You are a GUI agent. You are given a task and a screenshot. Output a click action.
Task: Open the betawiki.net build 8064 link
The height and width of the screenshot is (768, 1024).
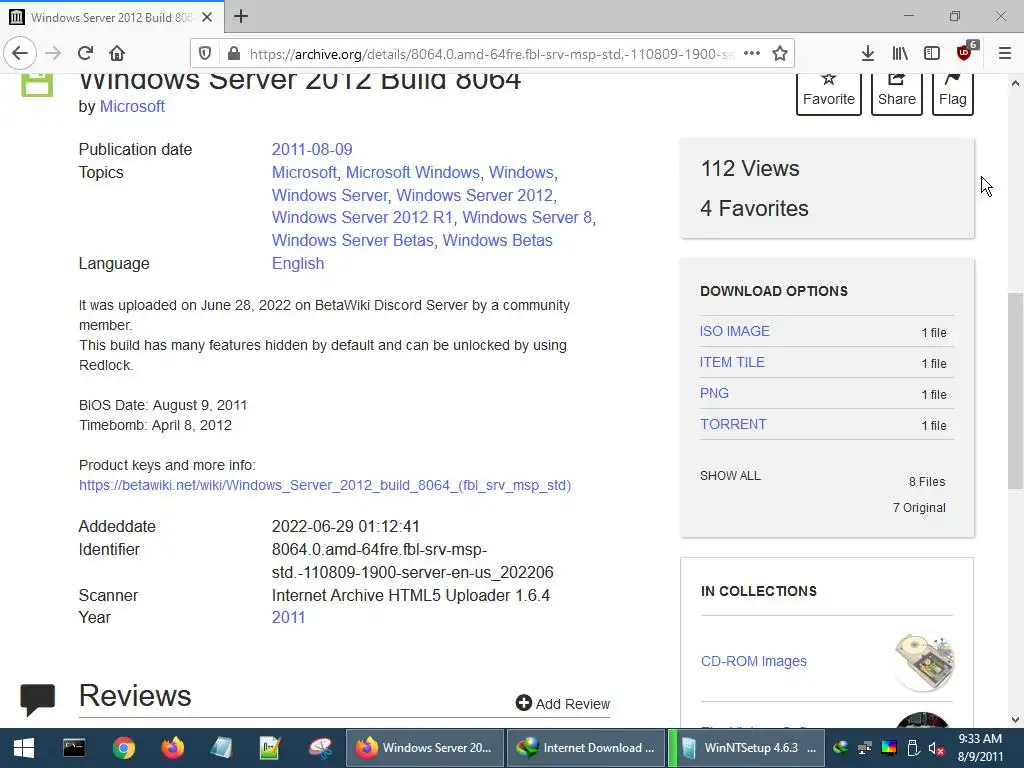(x=325, y=485)
